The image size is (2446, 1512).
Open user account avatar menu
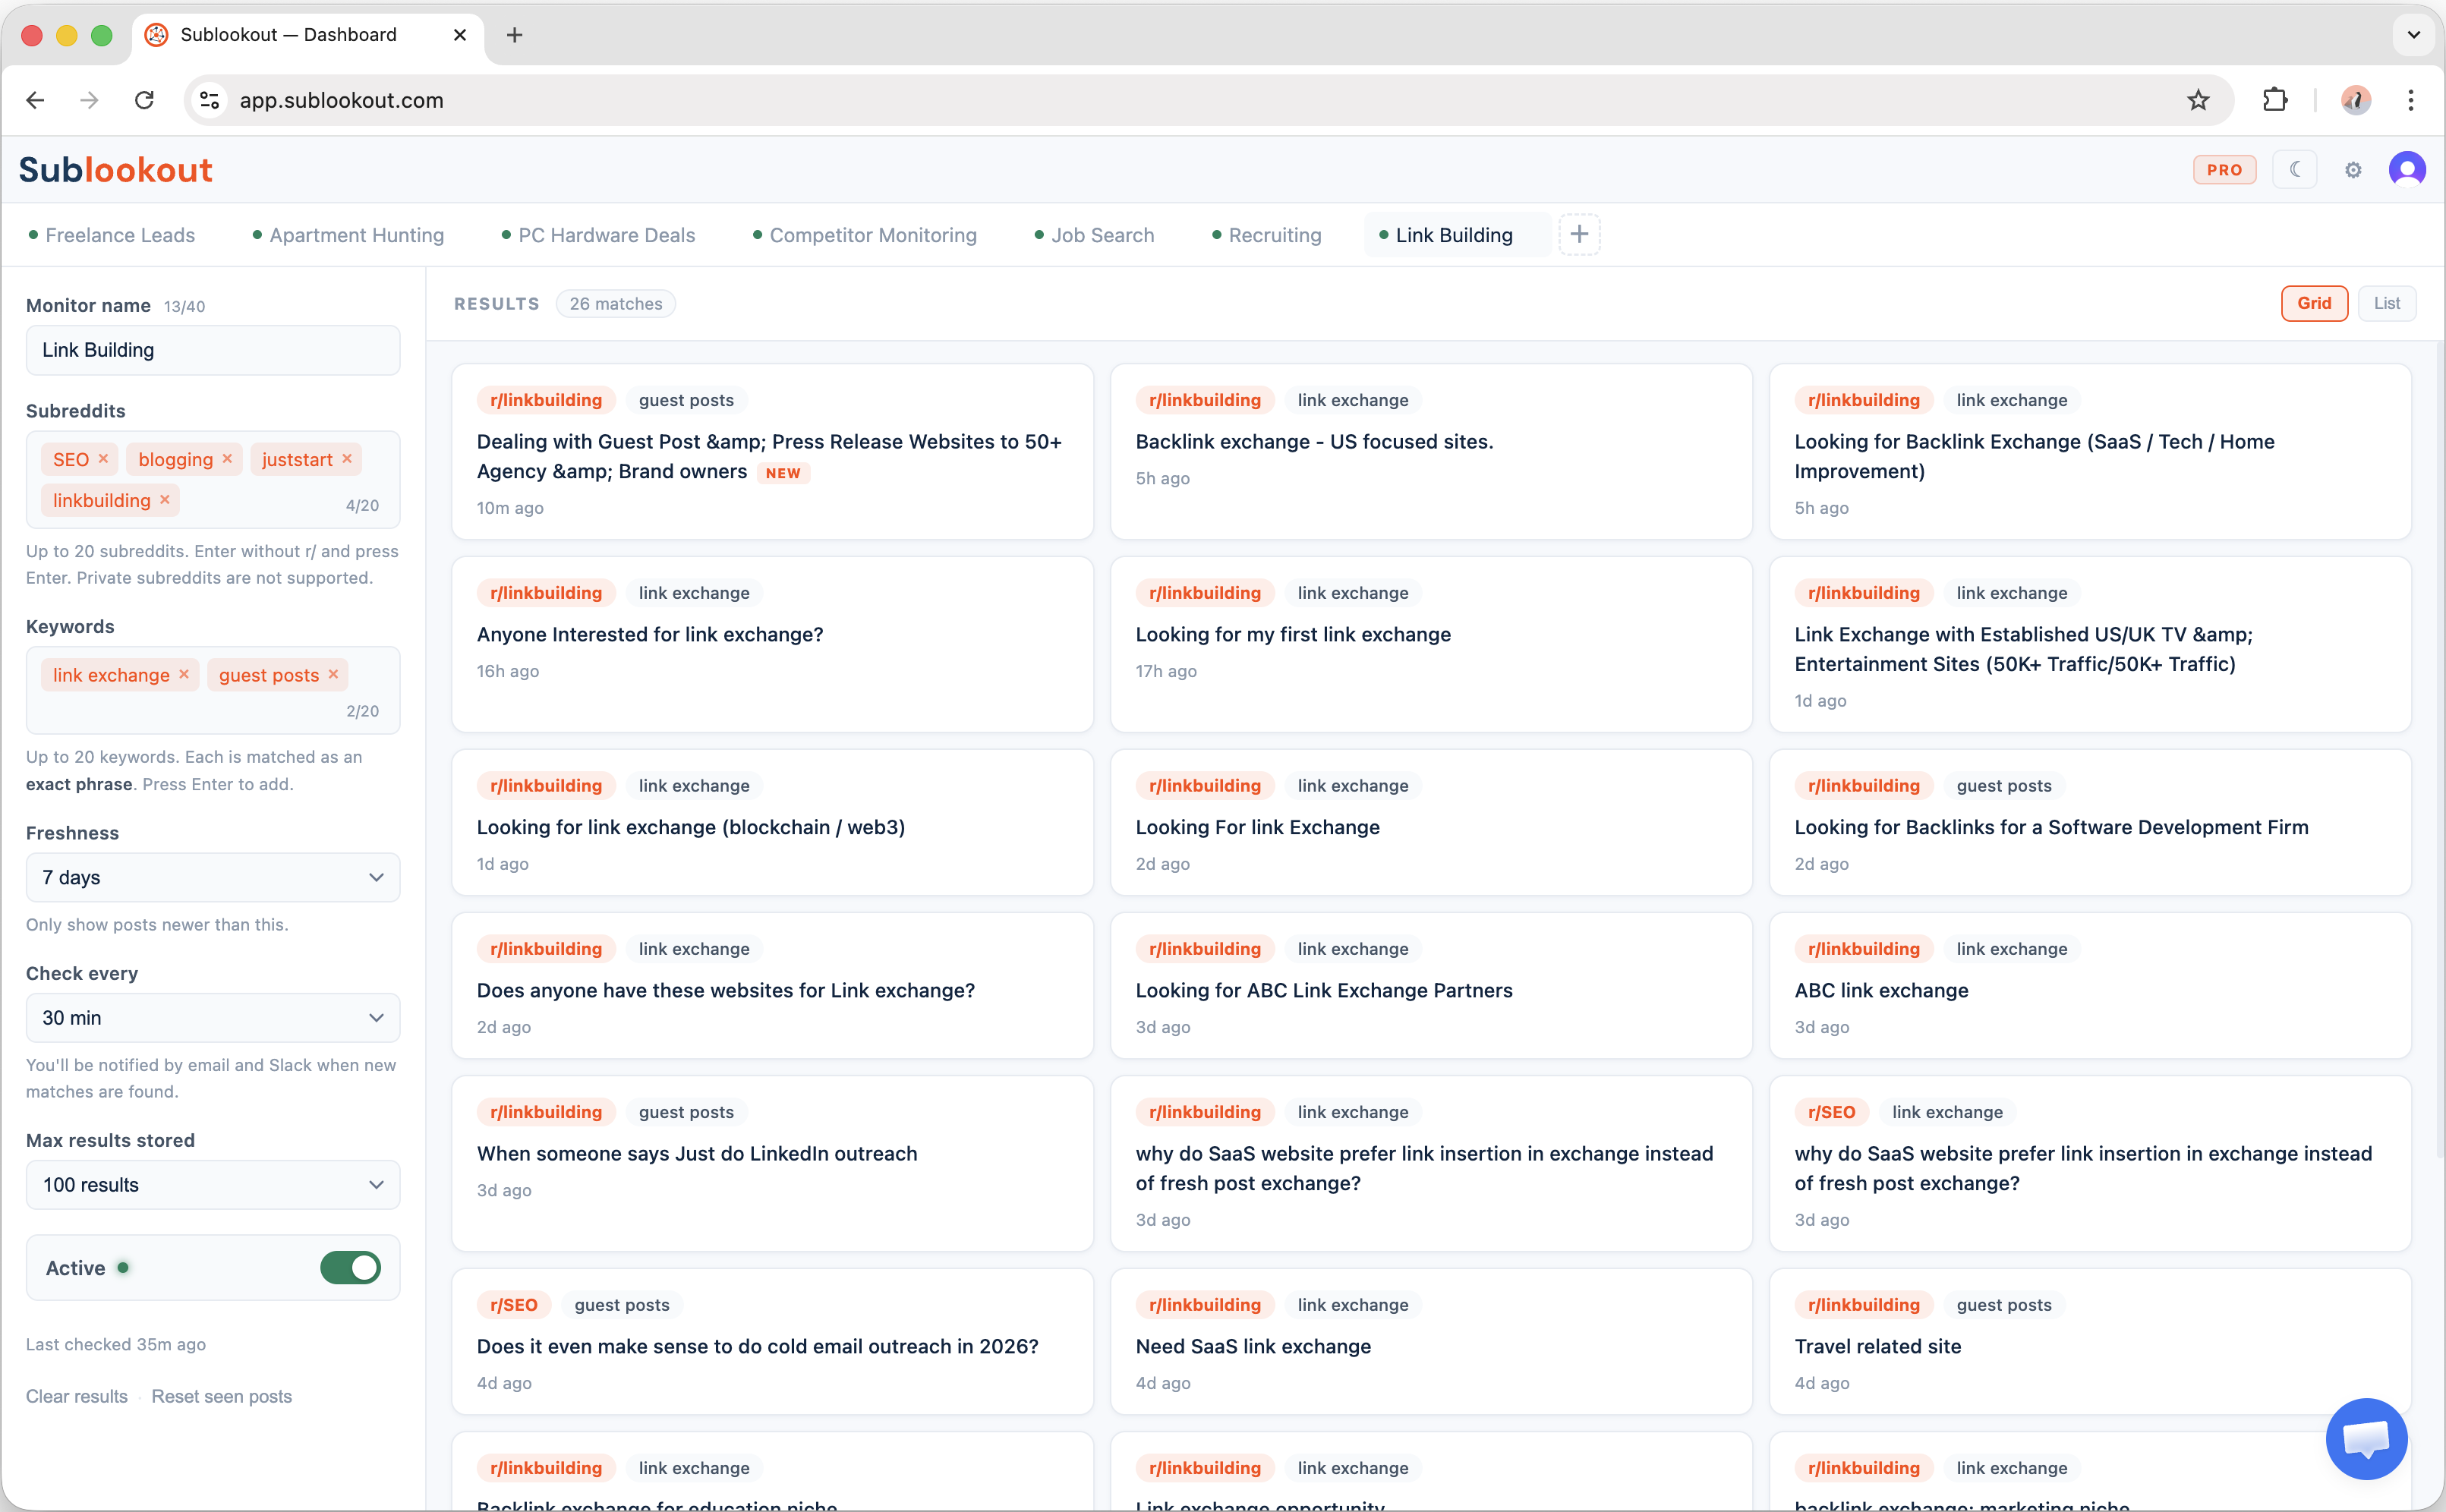(x=2407, y=170)
